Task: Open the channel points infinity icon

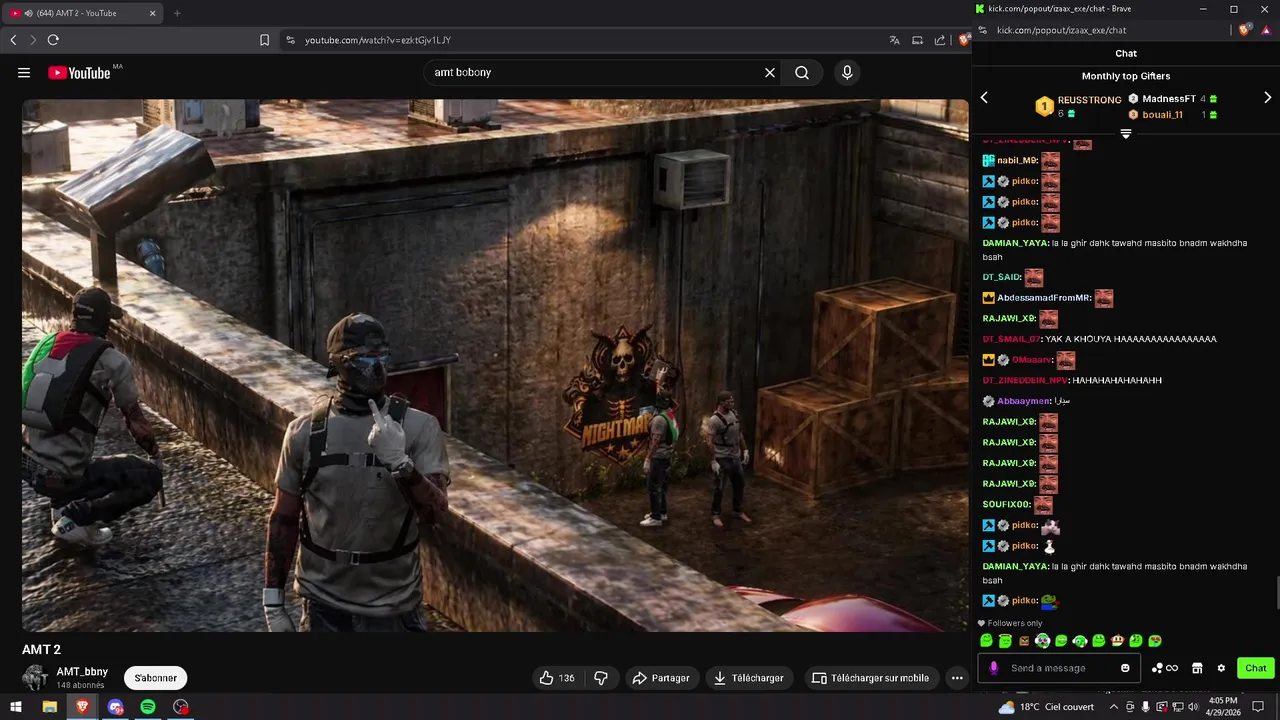Action: [1165, 668]
